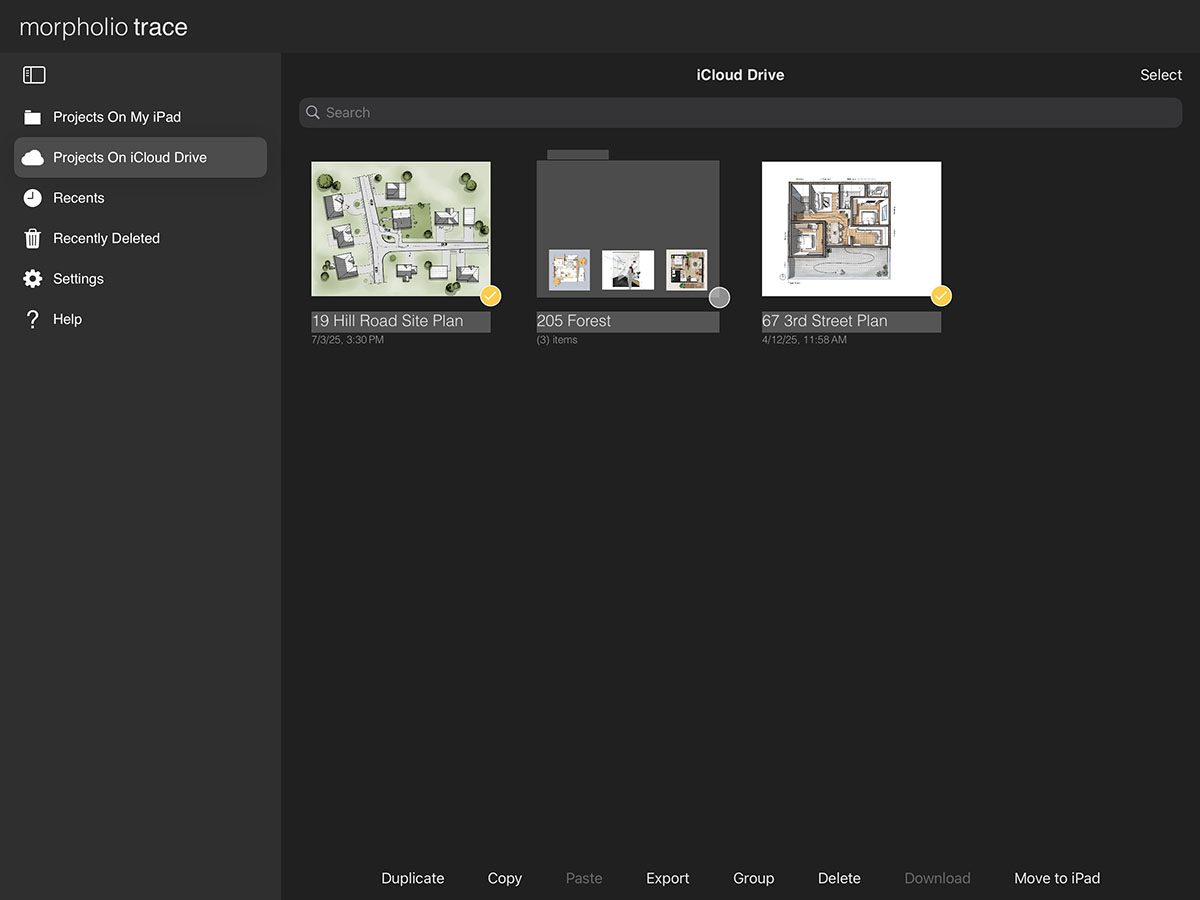Click into the Search field
Screen dimensions: 1200x900
point(740,113)
